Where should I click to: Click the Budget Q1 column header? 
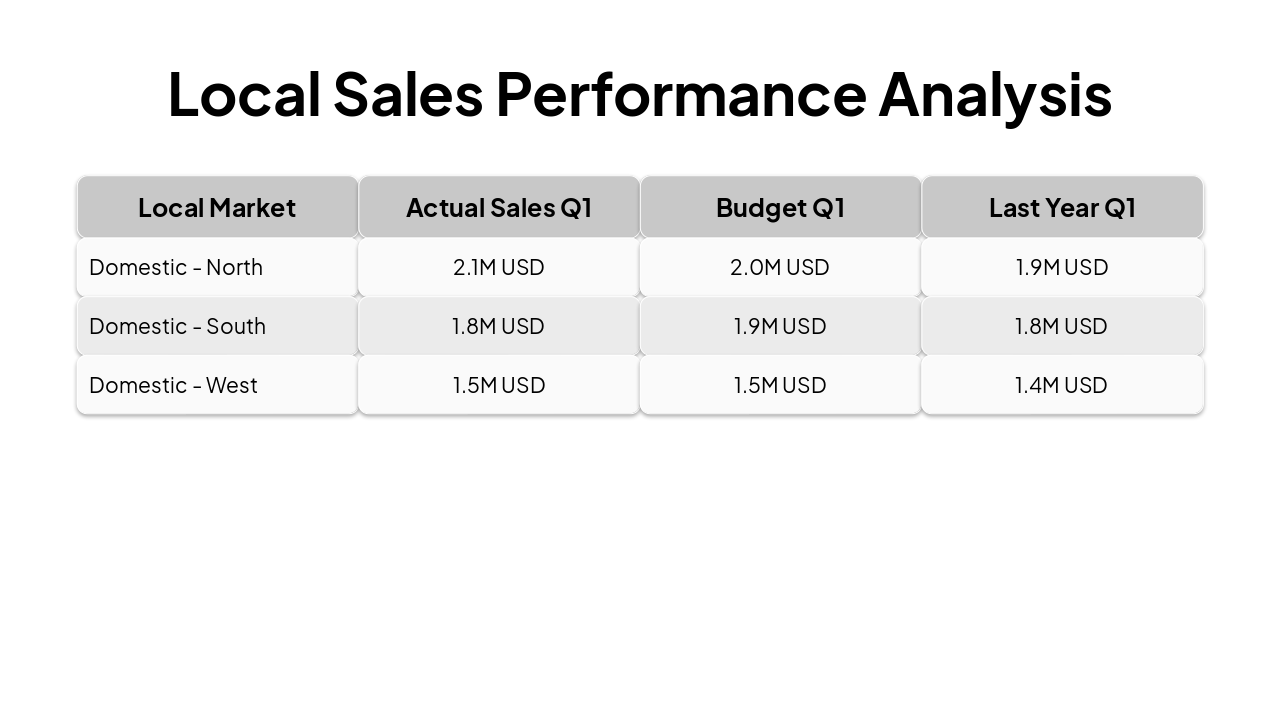780,207
